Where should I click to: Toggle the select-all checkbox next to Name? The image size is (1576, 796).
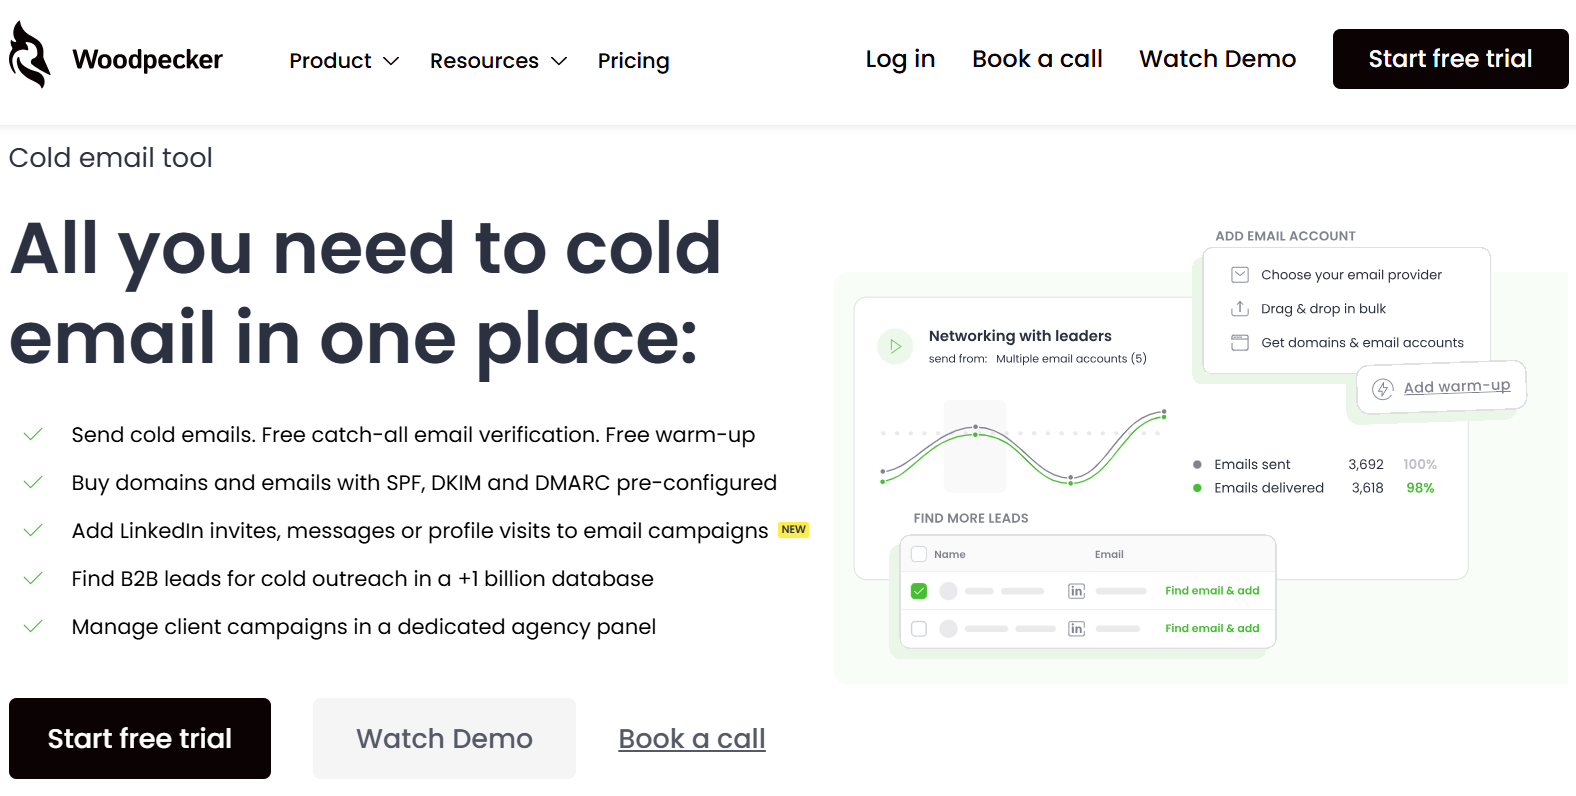pyautogui.click(x=919, y=554)
